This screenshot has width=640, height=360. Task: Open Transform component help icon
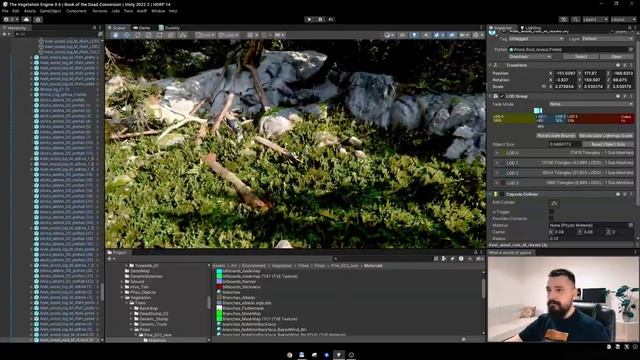point(618,65)
